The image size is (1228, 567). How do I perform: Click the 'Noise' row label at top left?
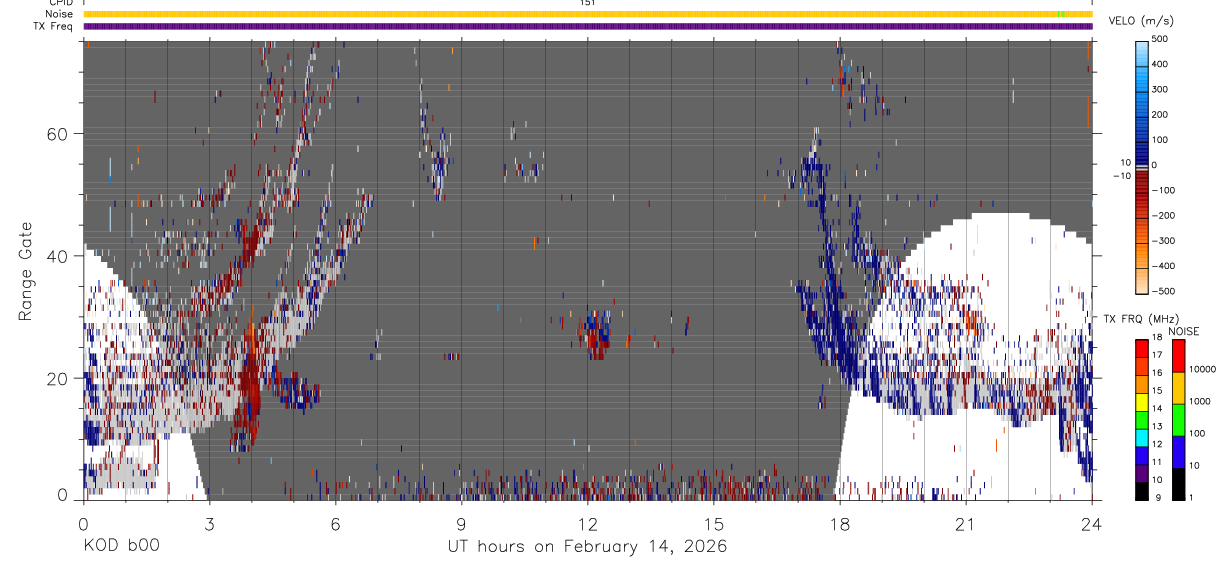point(59,14)
